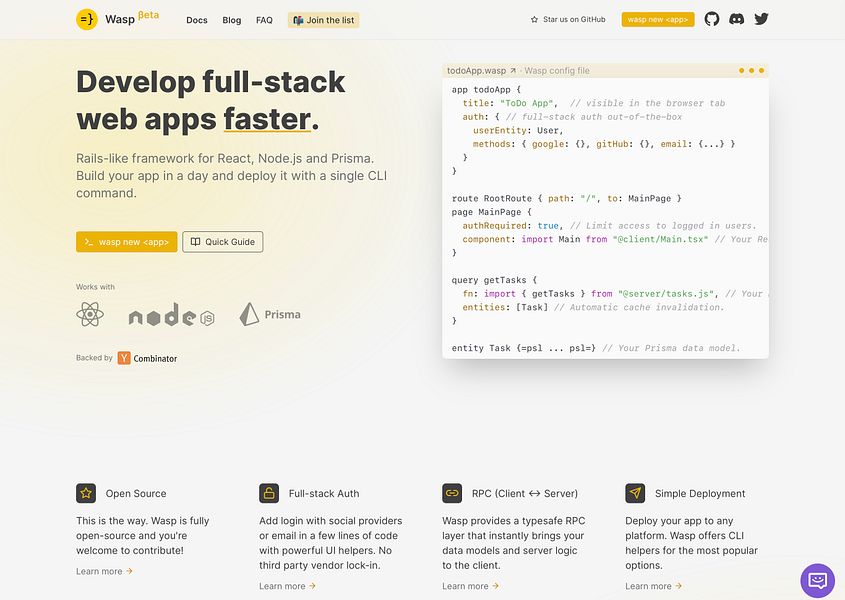The width and height of the screenshot is (845, 600).
Task: Click Learn more under Open Source
Action: tap(104, 571)
